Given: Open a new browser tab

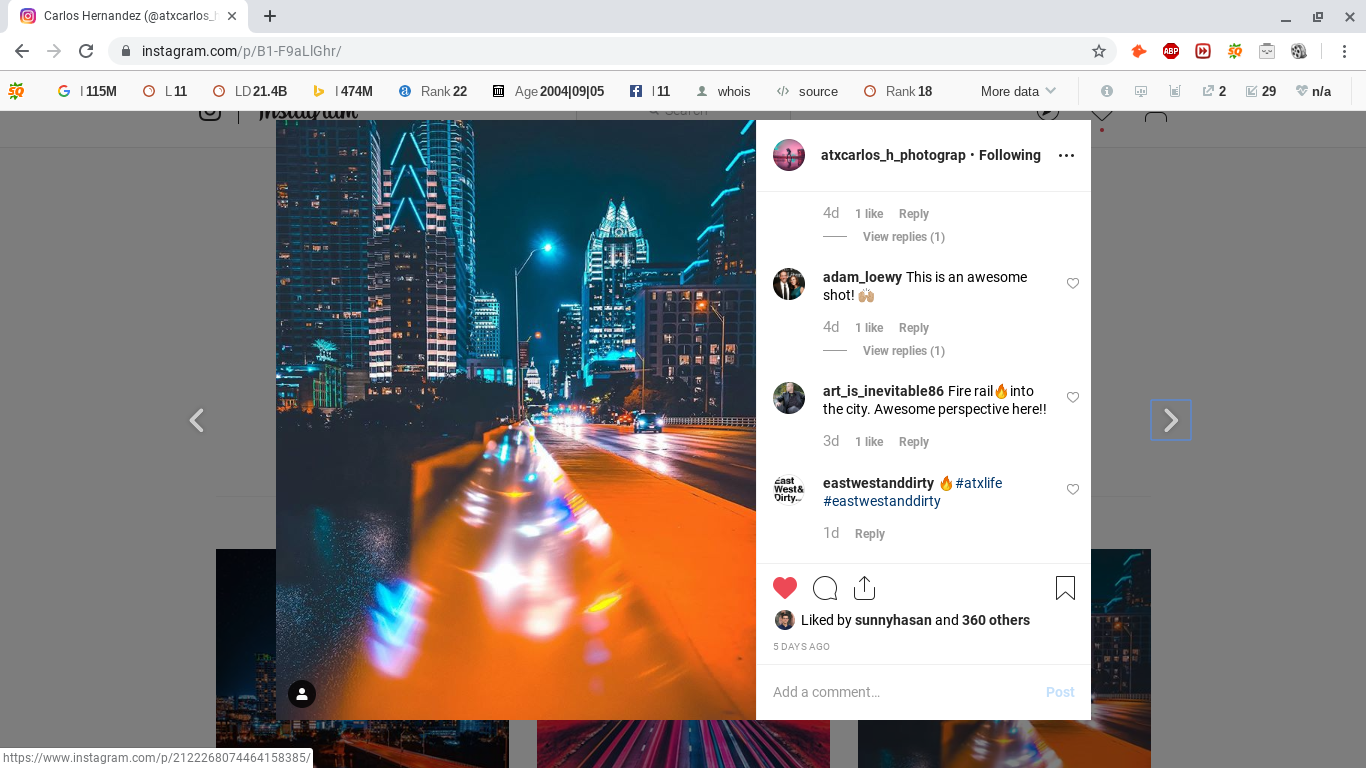Looking at the screenshot, I should click(270, 16).
